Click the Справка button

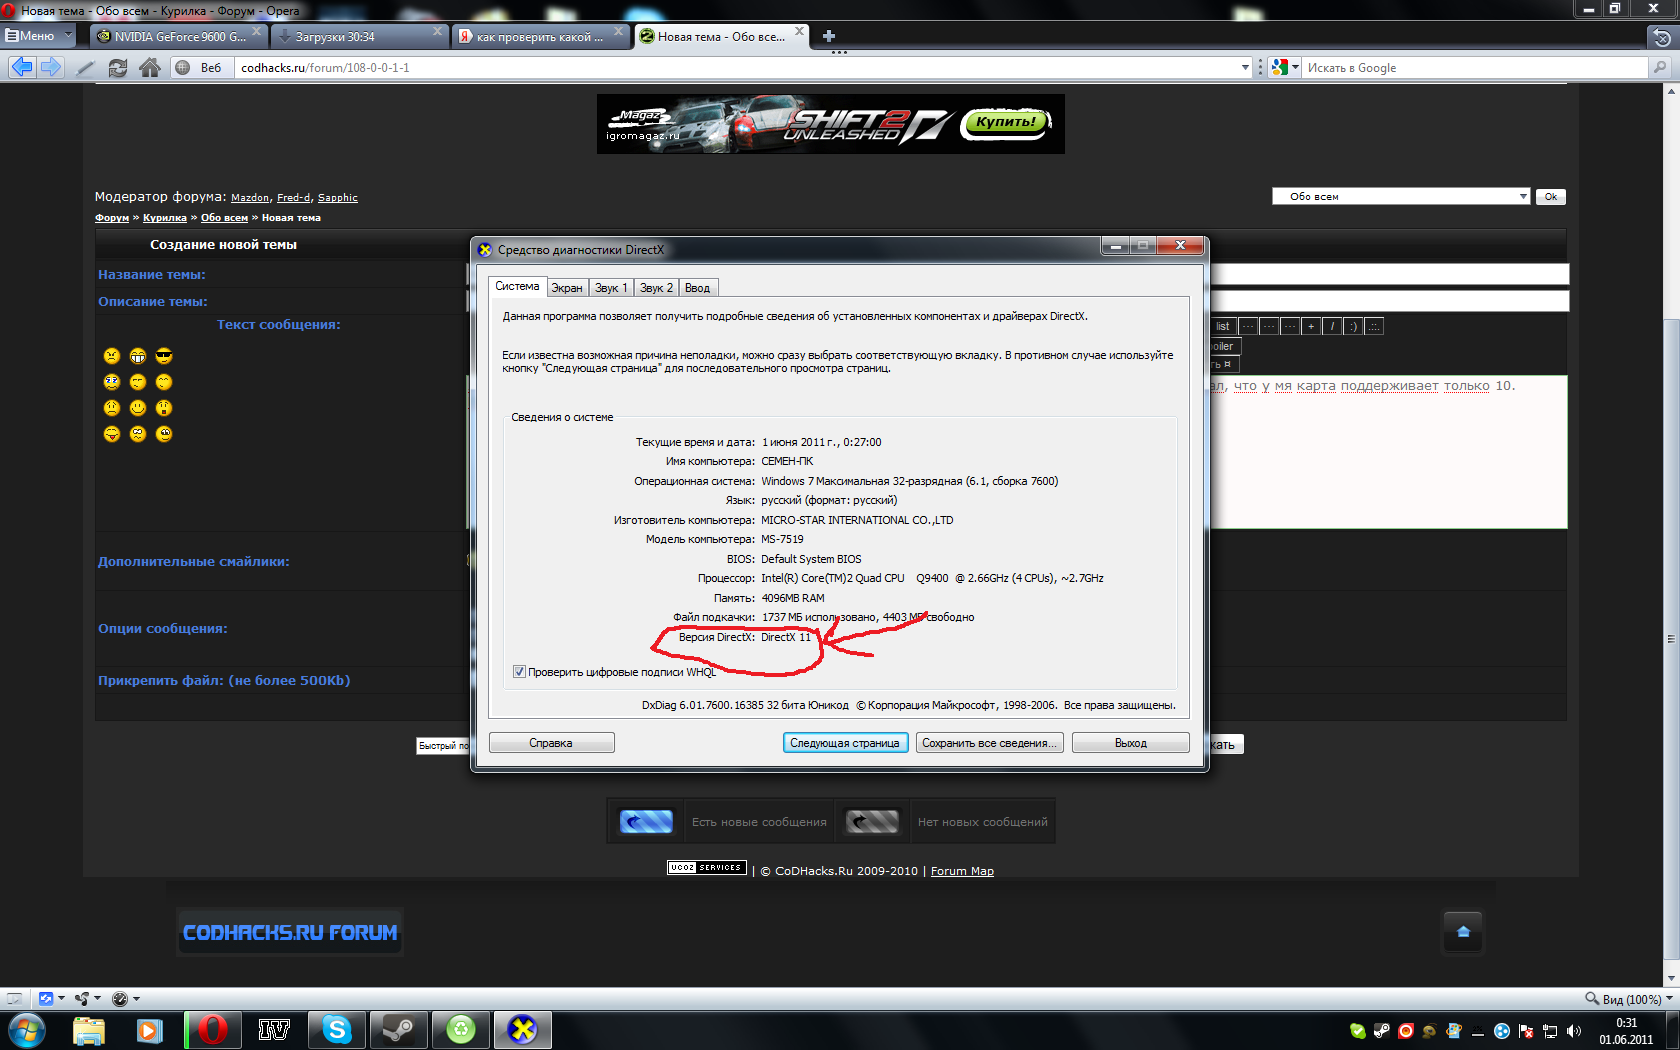pyautogui.click(x=551, y=743)
